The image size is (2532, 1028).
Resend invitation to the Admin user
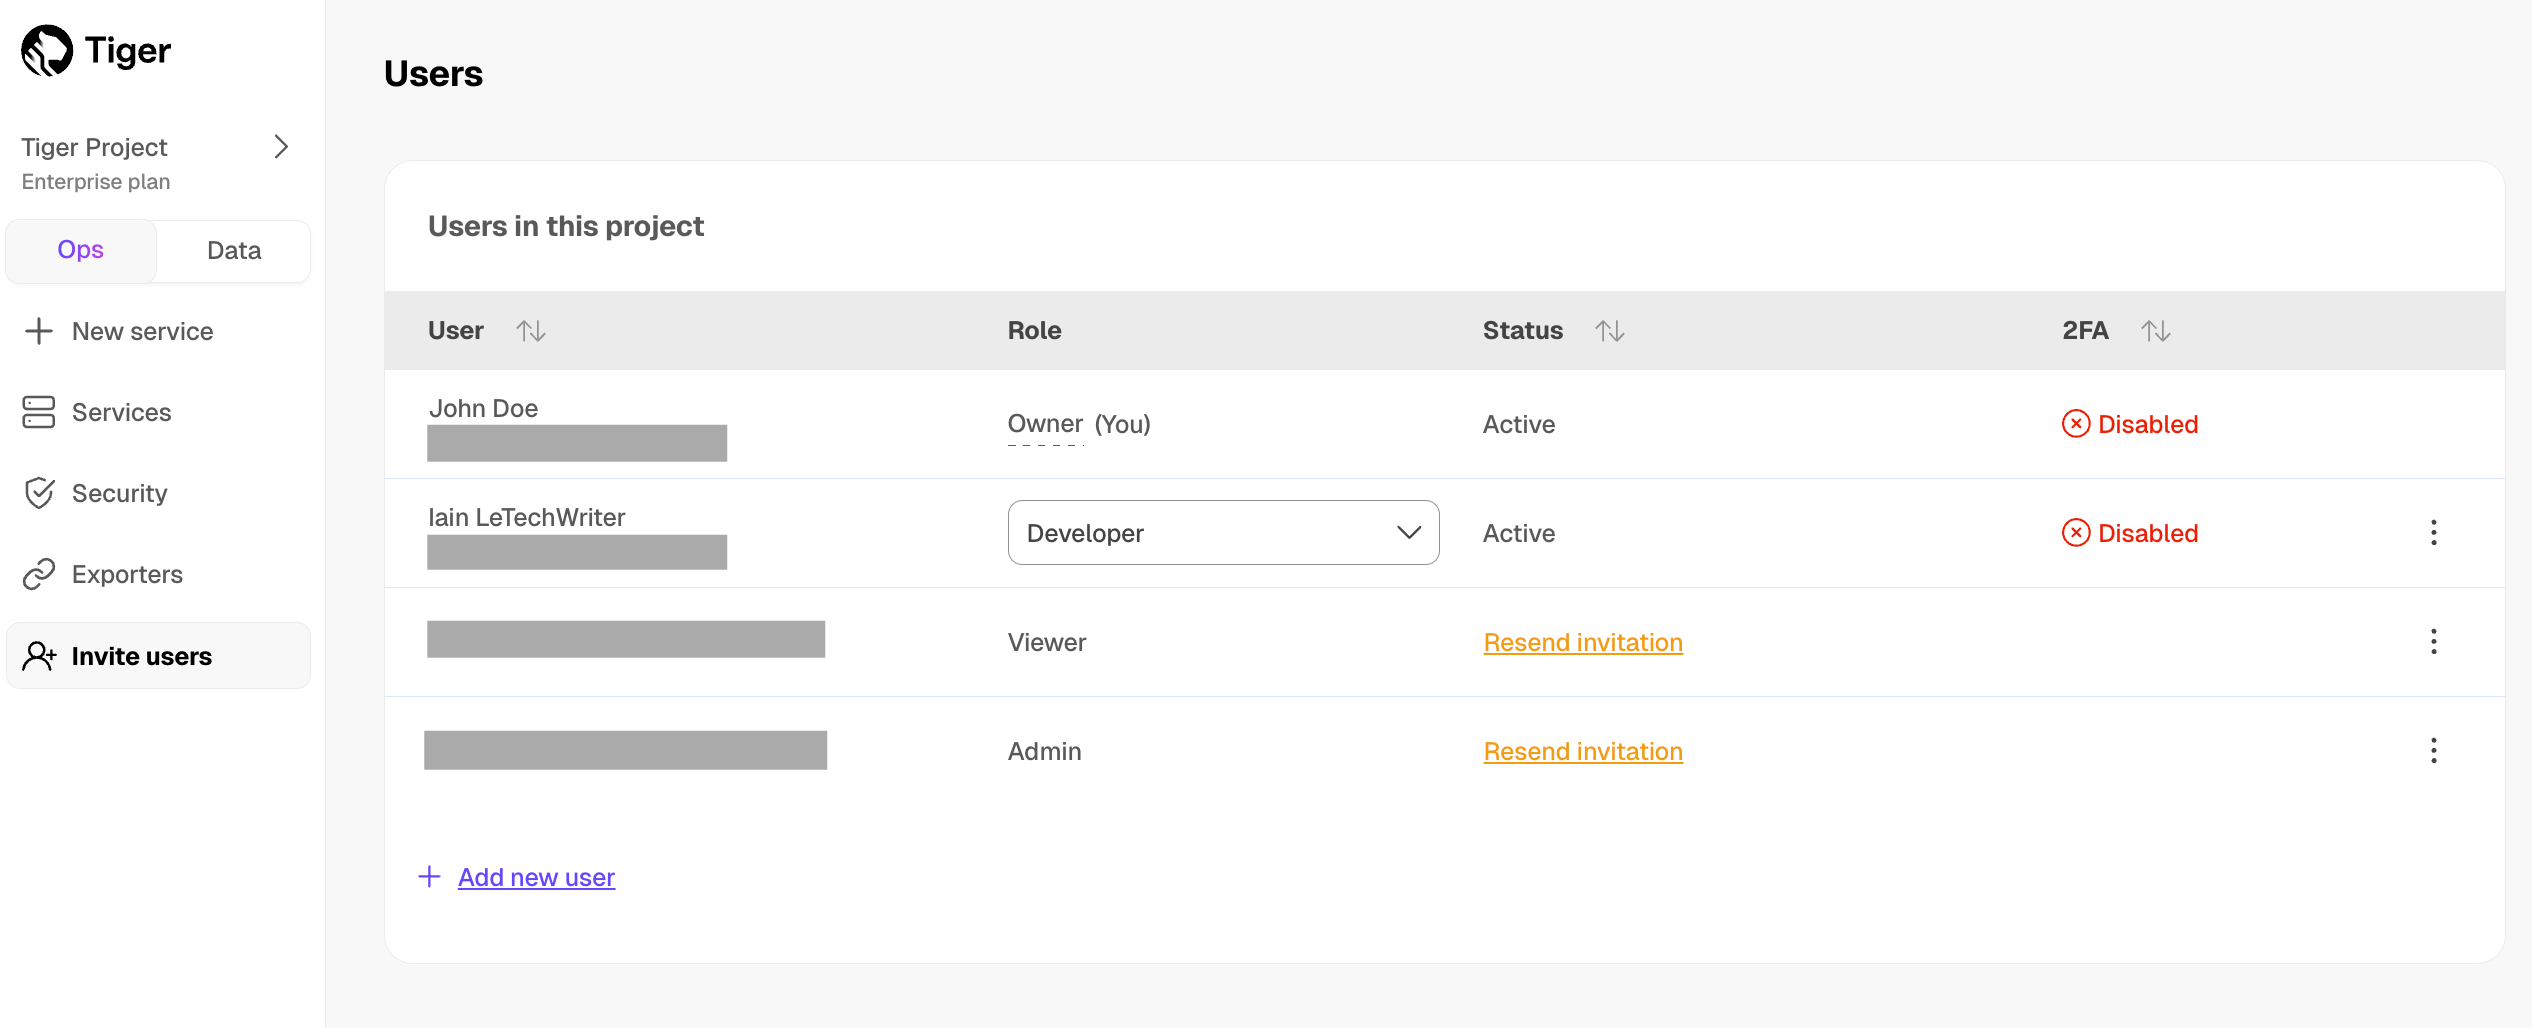1582,751
